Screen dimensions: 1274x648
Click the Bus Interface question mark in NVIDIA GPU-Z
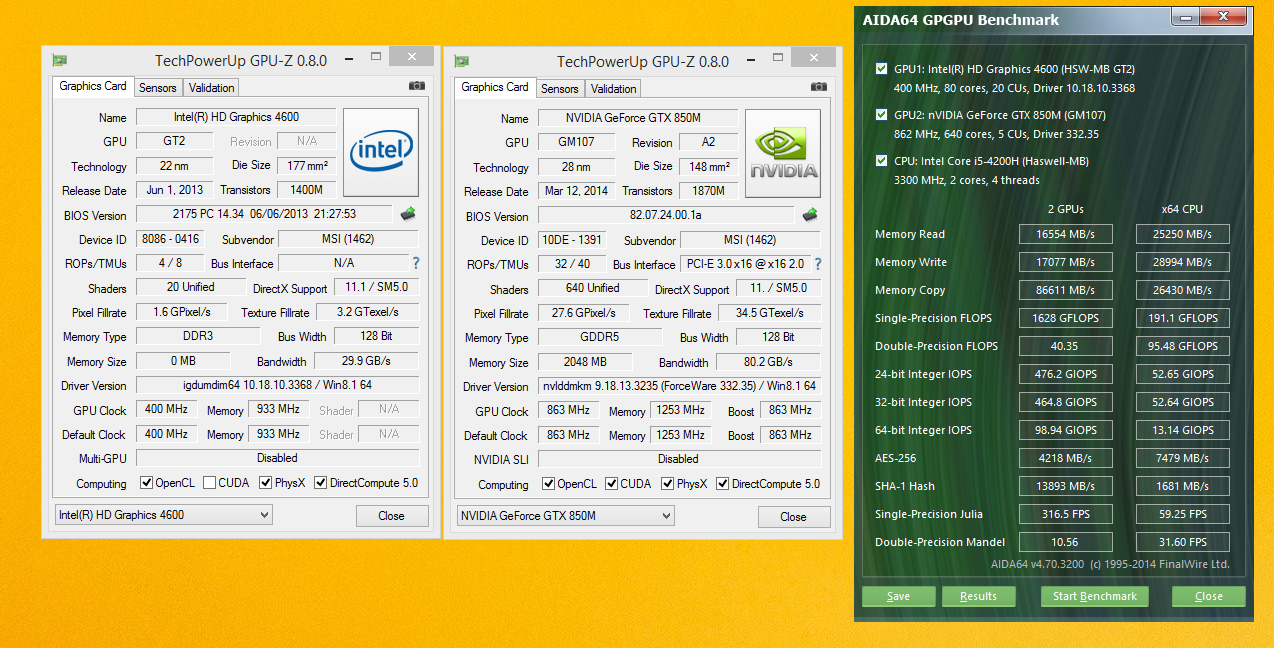[817, 264]
